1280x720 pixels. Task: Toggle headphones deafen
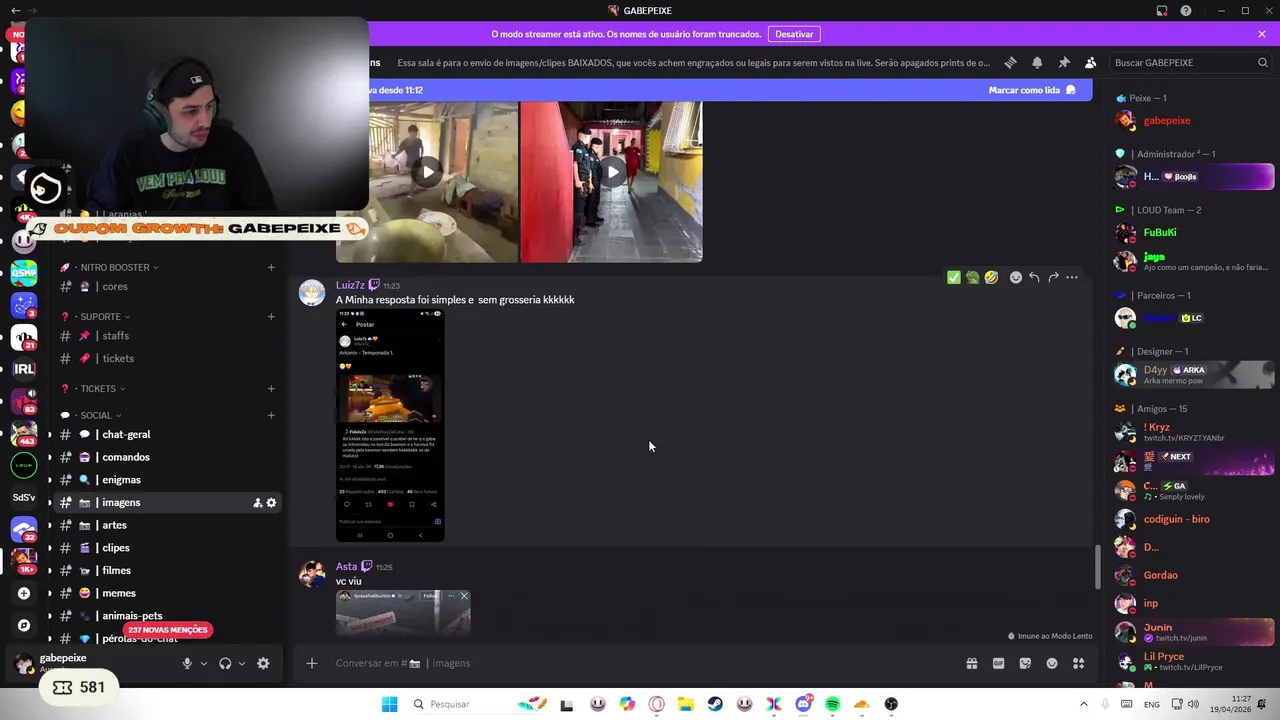click(x=225, y=663)
